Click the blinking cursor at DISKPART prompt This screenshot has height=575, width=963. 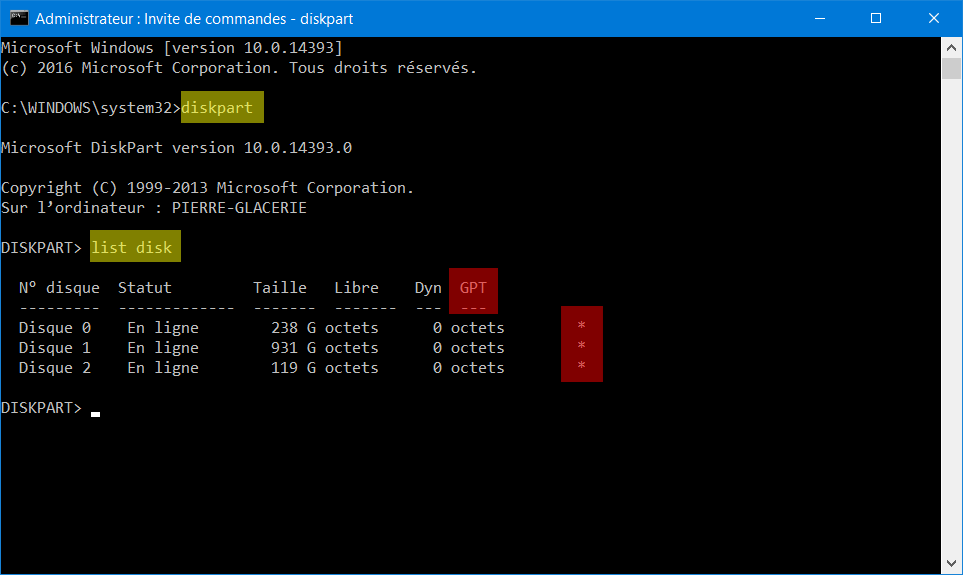(x=95, y=415)
